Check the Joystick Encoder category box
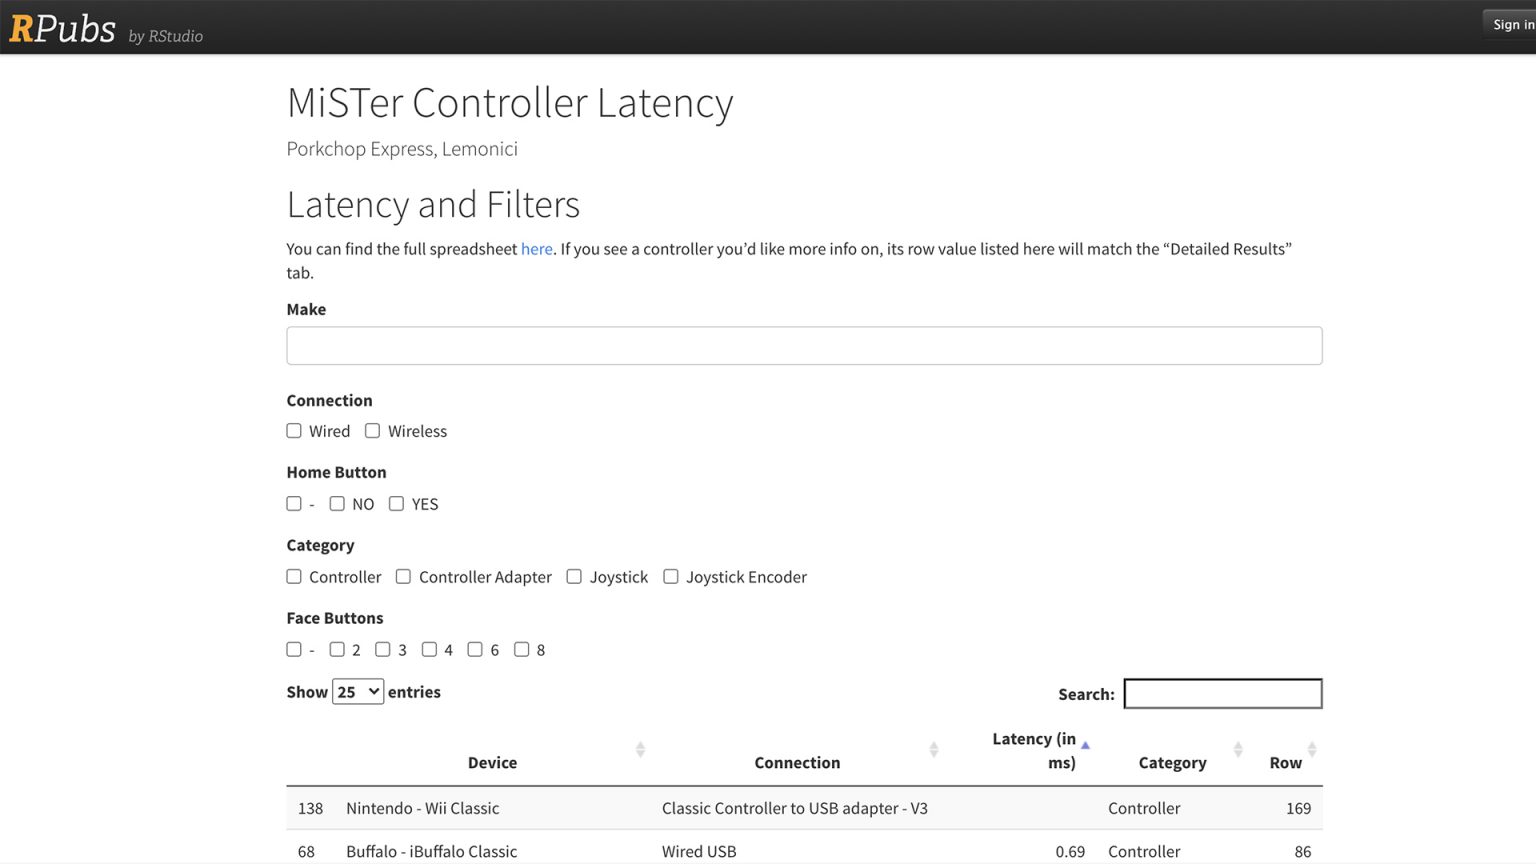The height and width of the screenshot is (864, 1536). click(670, 576)
